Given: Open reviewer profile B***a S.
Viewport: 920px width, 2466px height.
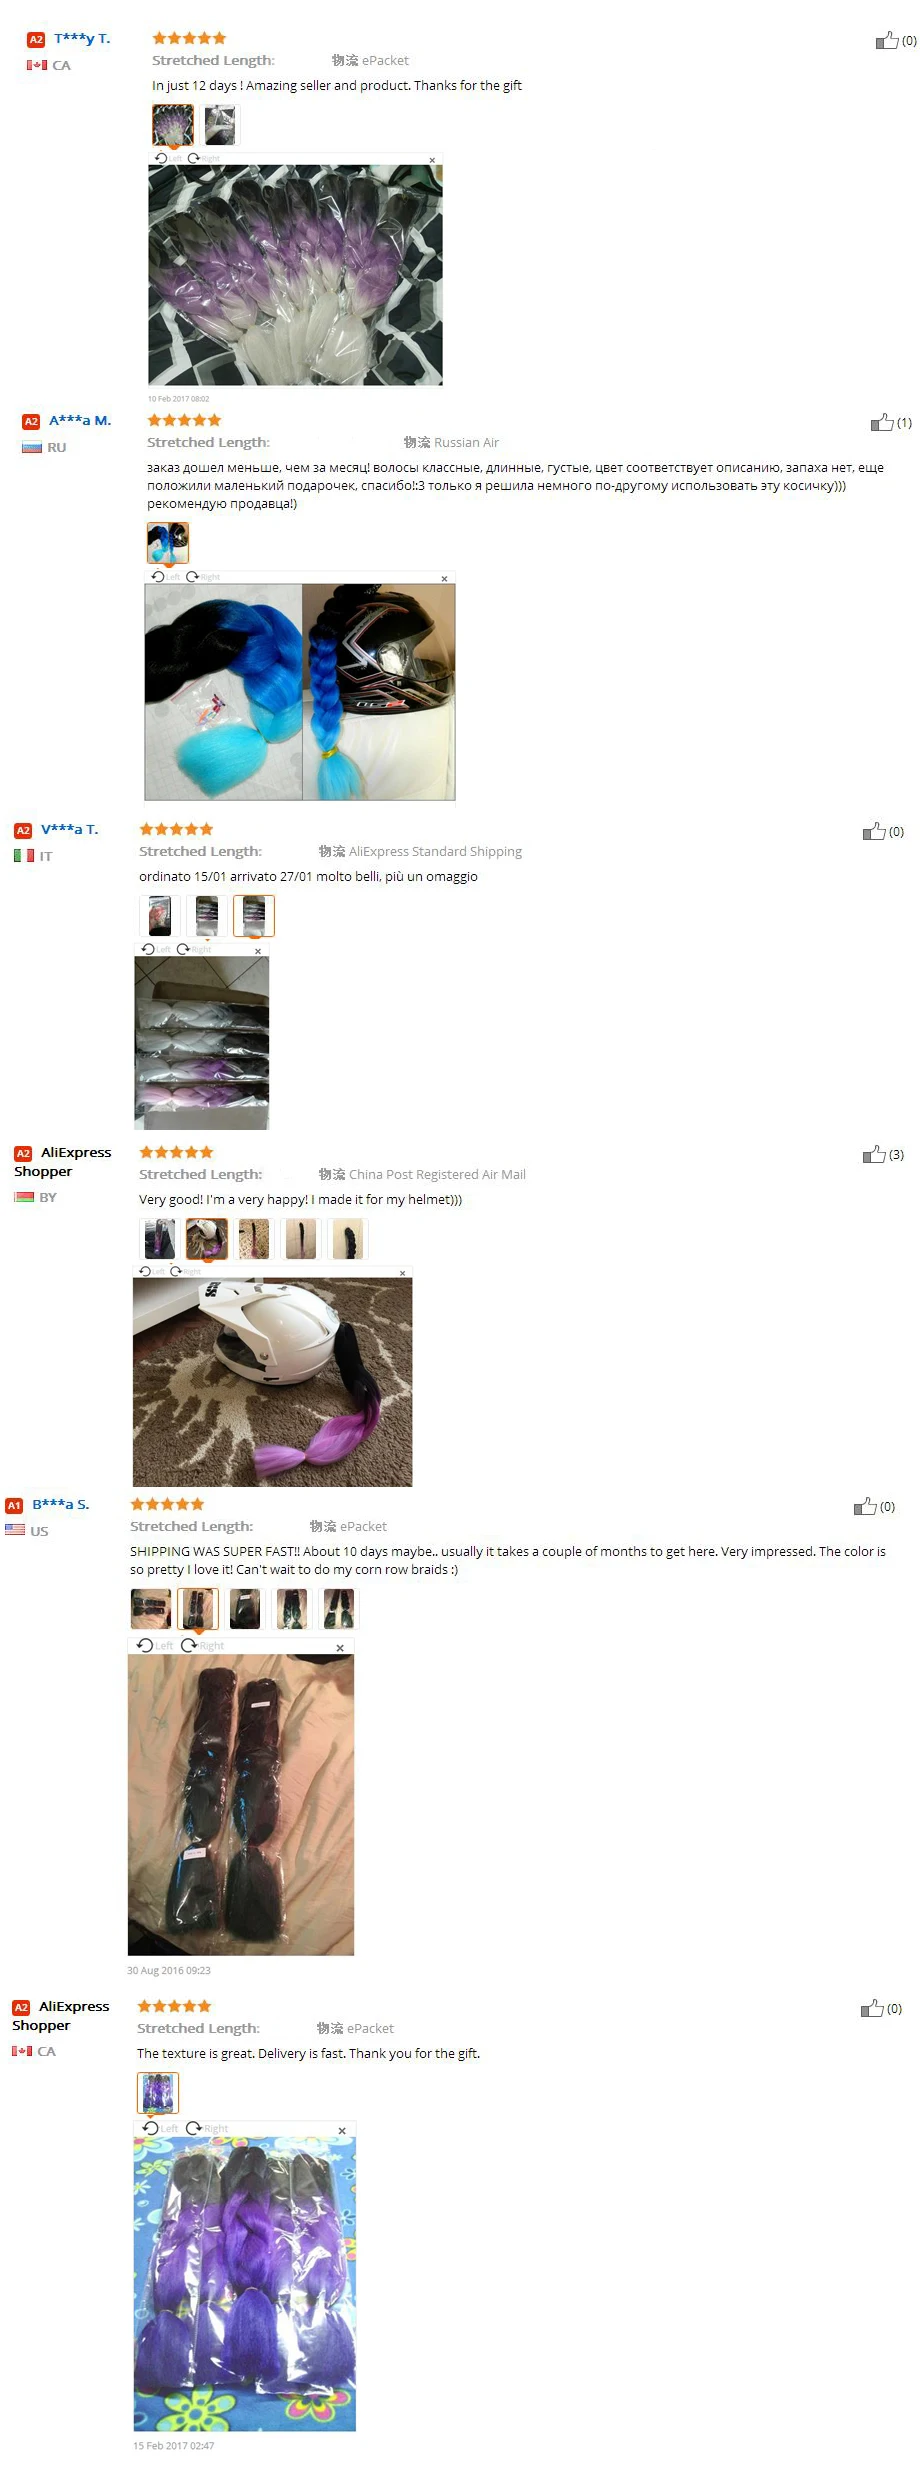Looking at the screenshot, I should [x=61, y=1504].
